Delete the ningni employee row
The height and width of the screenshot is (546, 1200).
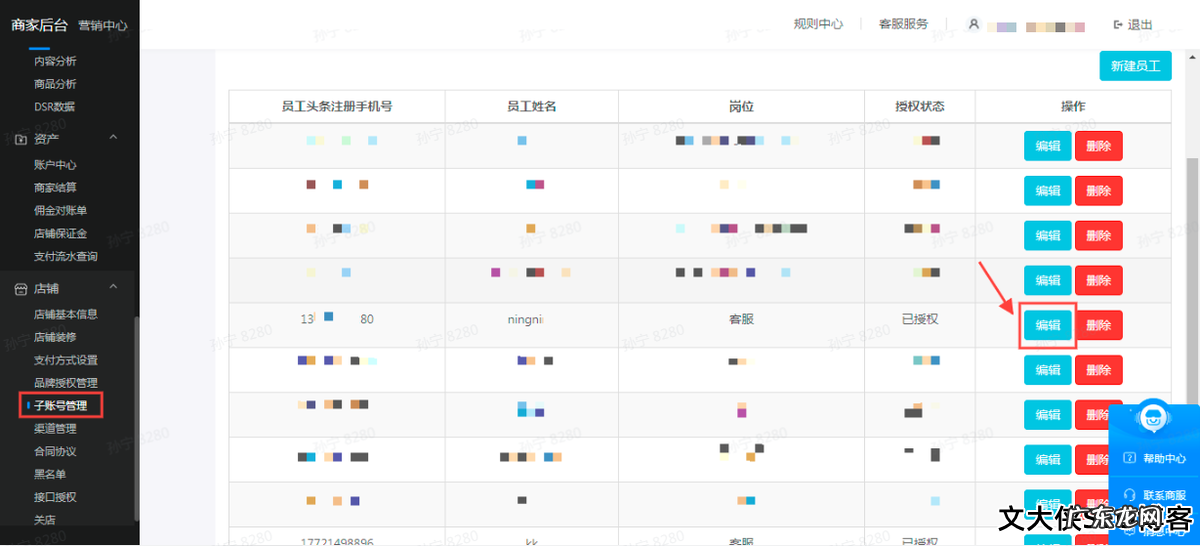(x=1099, y=325)
